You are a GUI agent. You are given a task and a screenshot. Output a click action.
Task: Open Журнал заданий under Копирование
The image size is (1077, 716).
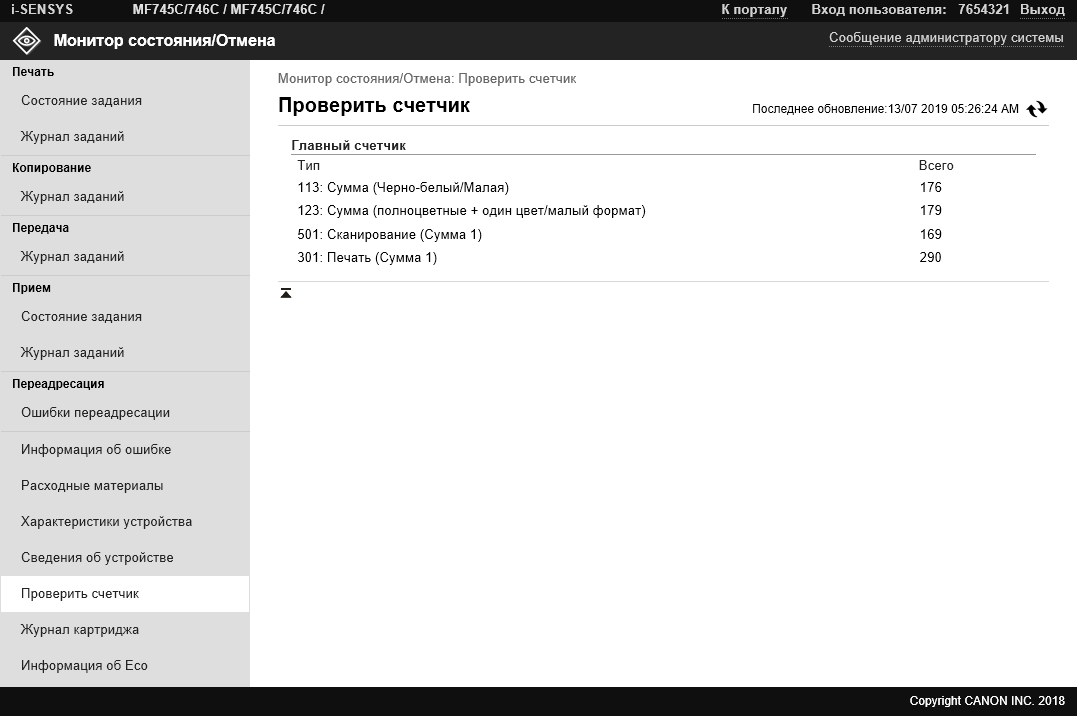(x=72, y=197)
